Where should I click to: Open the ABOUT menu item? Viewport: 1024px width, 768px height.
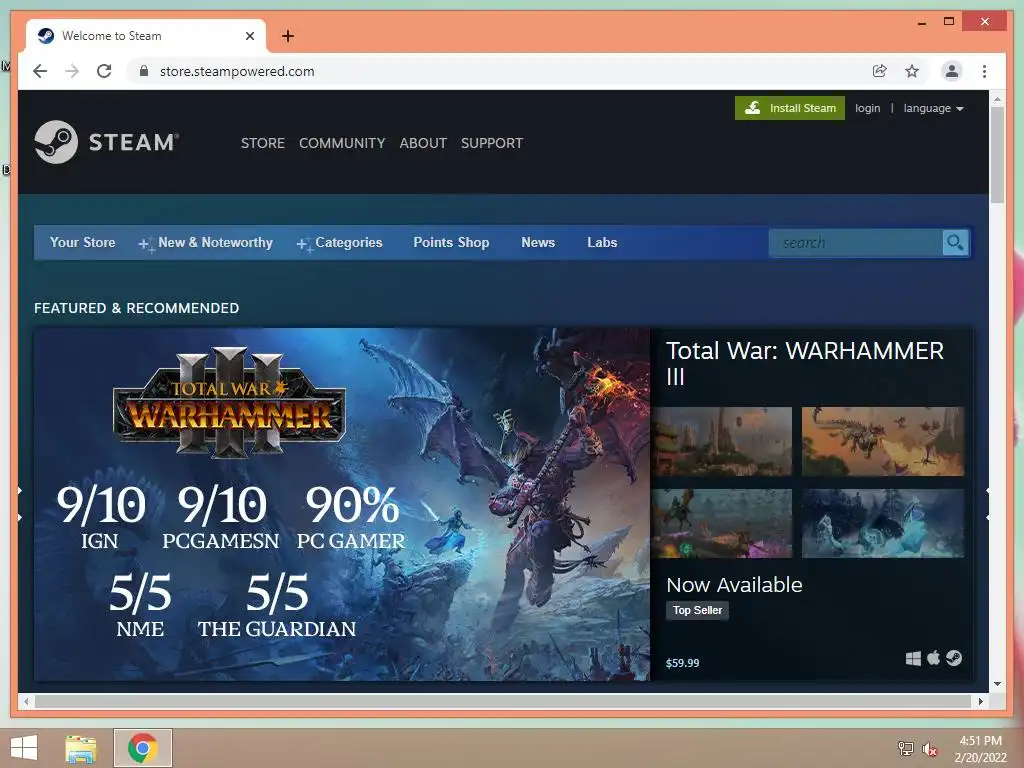pyautogui.click(x=423, y=143)
